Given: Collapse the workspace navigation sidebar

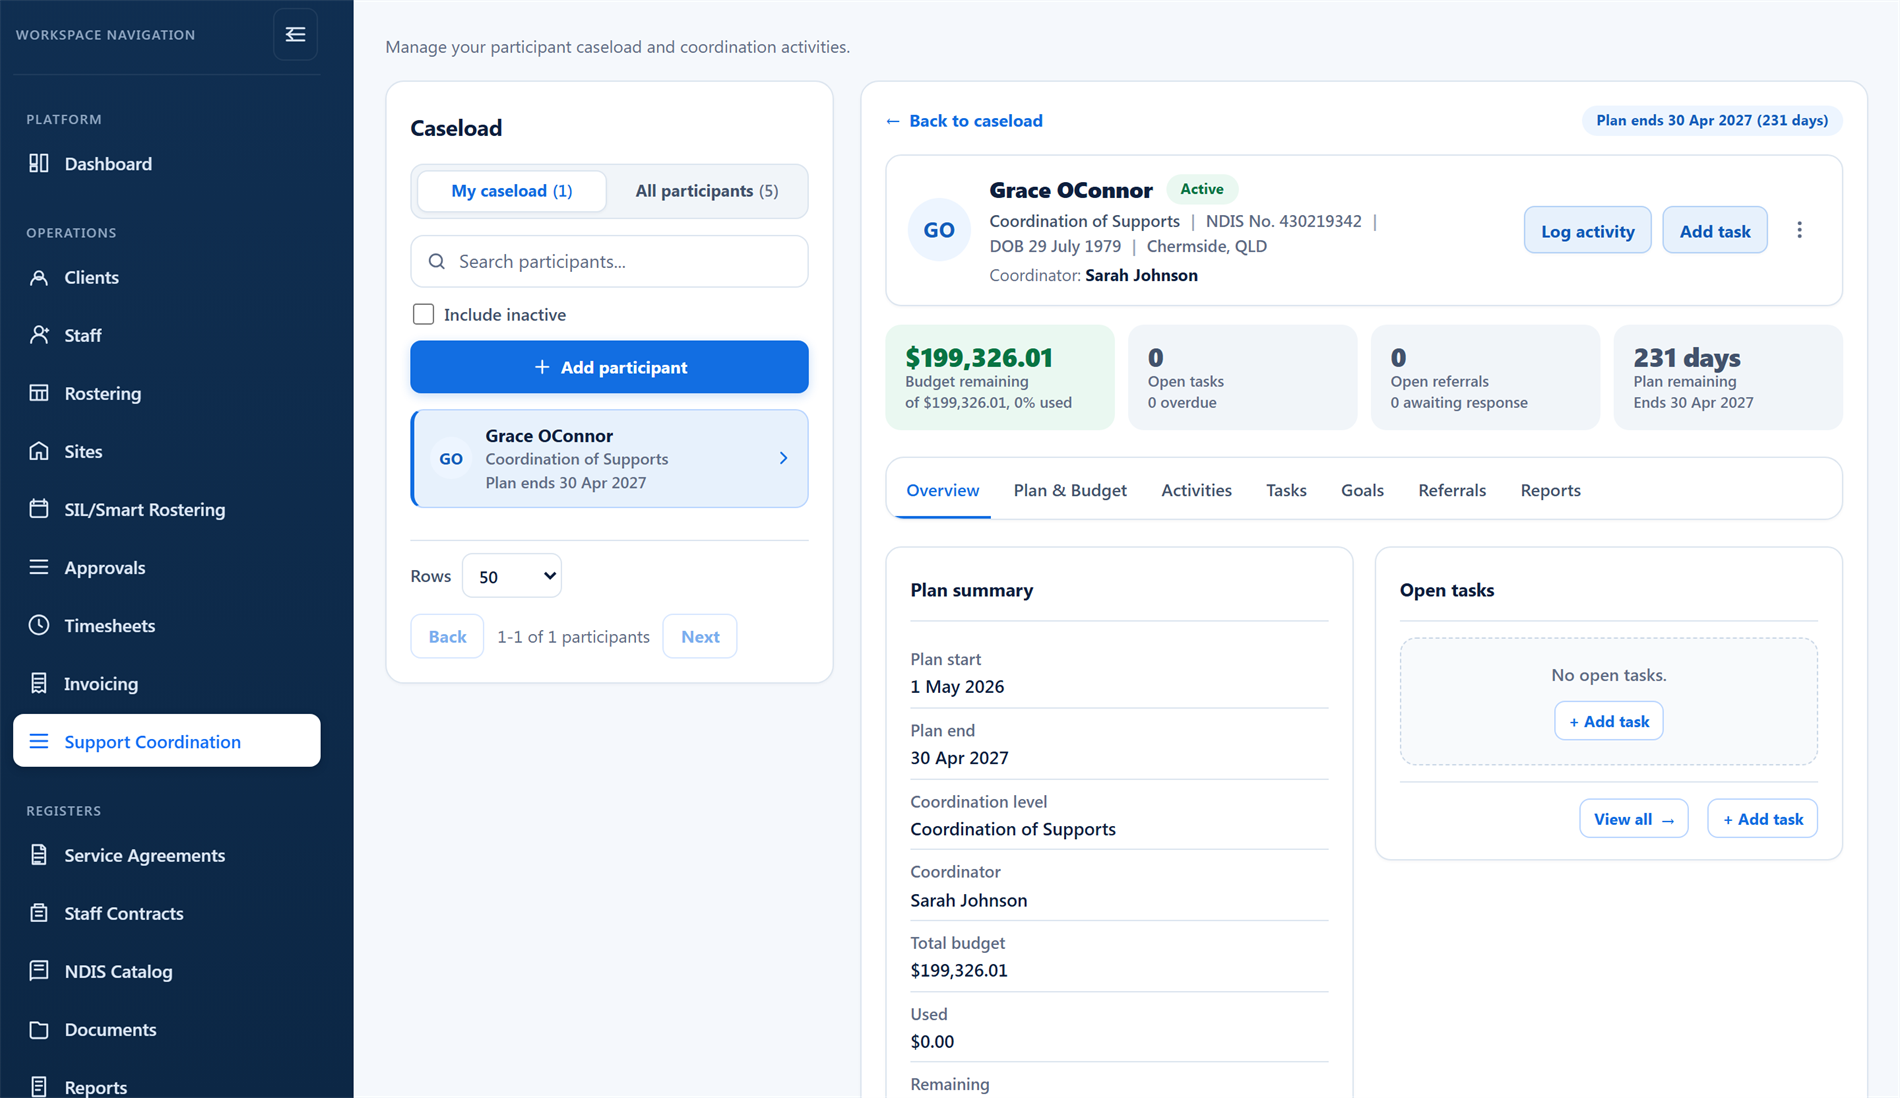Looking at the screenshot, I should pos(295,35).
